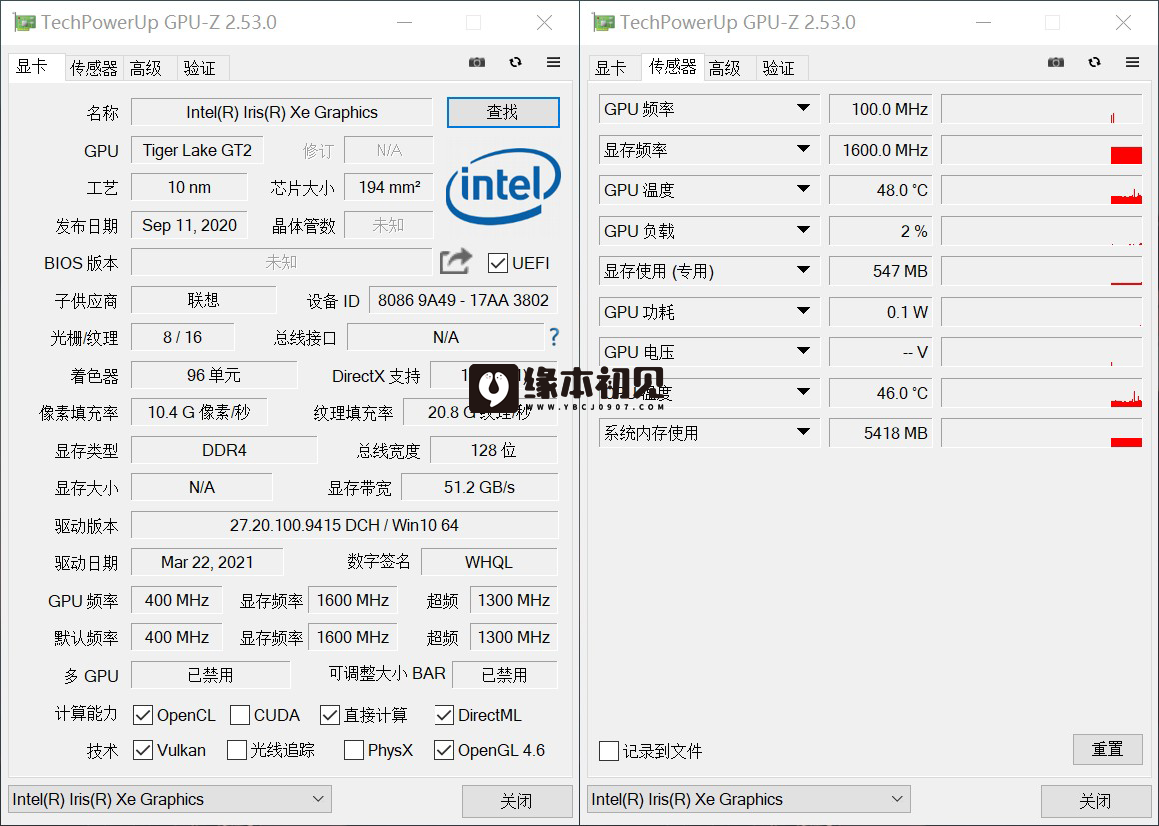Click the 100.0 MHz GPU clock value
The width and height of the screenshot is (1159, 826).
pyautogui.click(x=880, y=109)
